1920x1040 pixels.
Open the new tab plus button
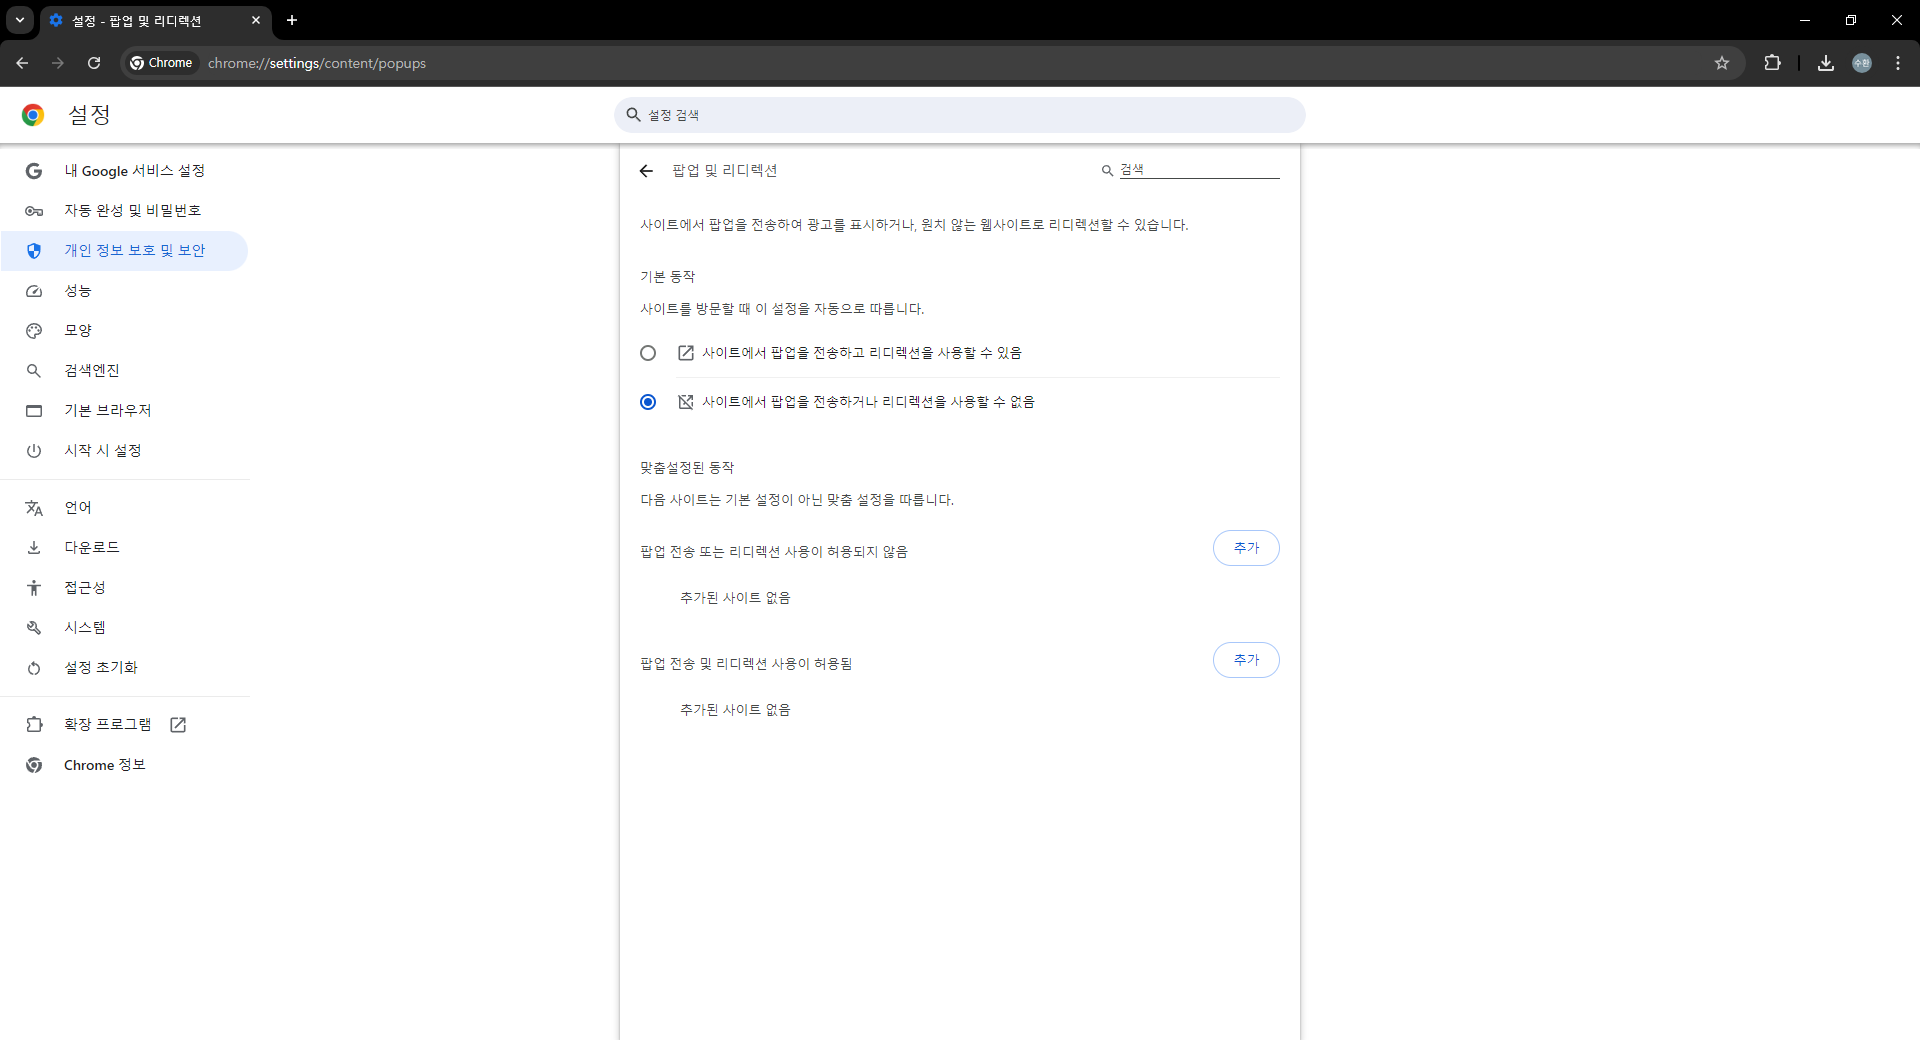[292, 20]
